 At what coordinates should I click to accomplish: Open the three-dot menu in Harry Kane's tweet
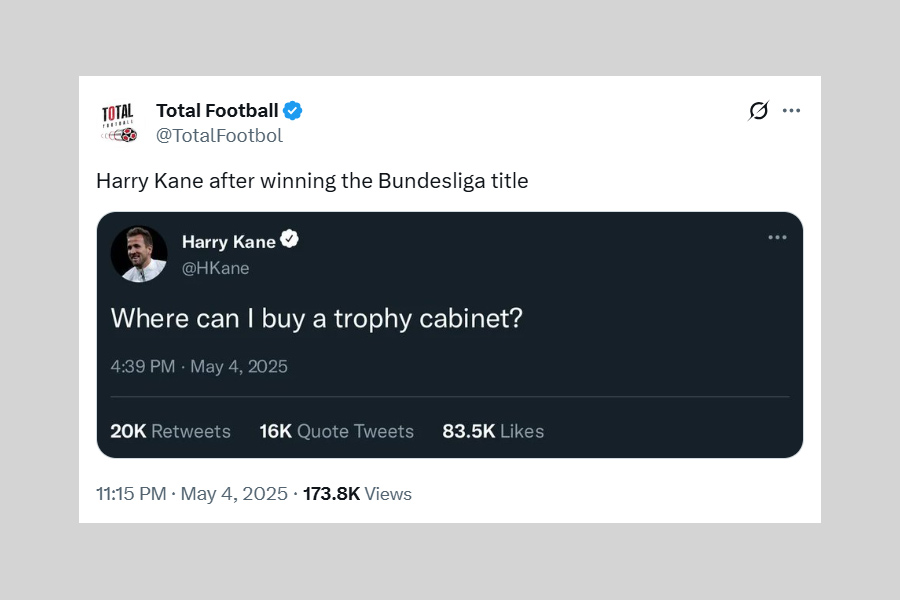click(777, 238)
